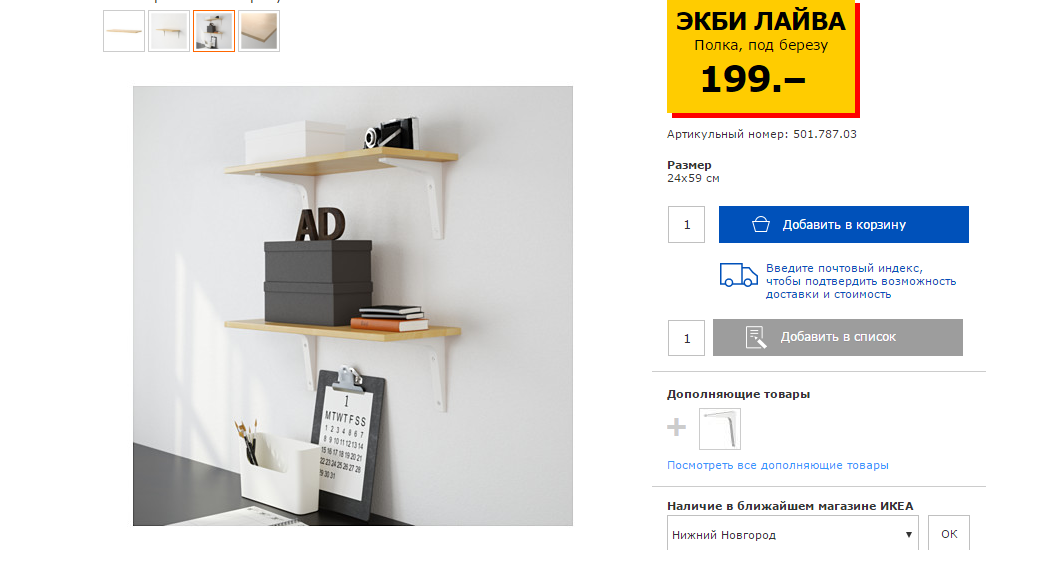Focus the quantity field beside Добавить в корзину
Screen dimensions: 1047x567
pos(686,224)
